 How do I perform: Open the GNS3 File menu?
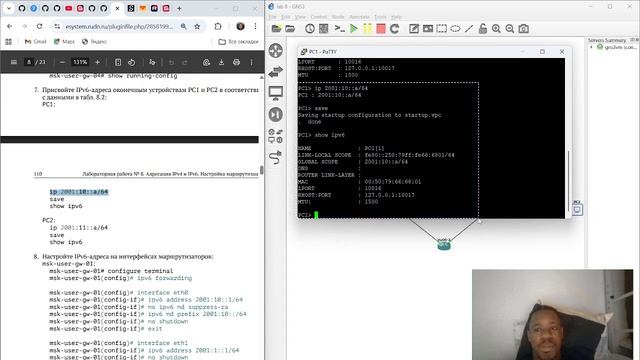point(272,17)
